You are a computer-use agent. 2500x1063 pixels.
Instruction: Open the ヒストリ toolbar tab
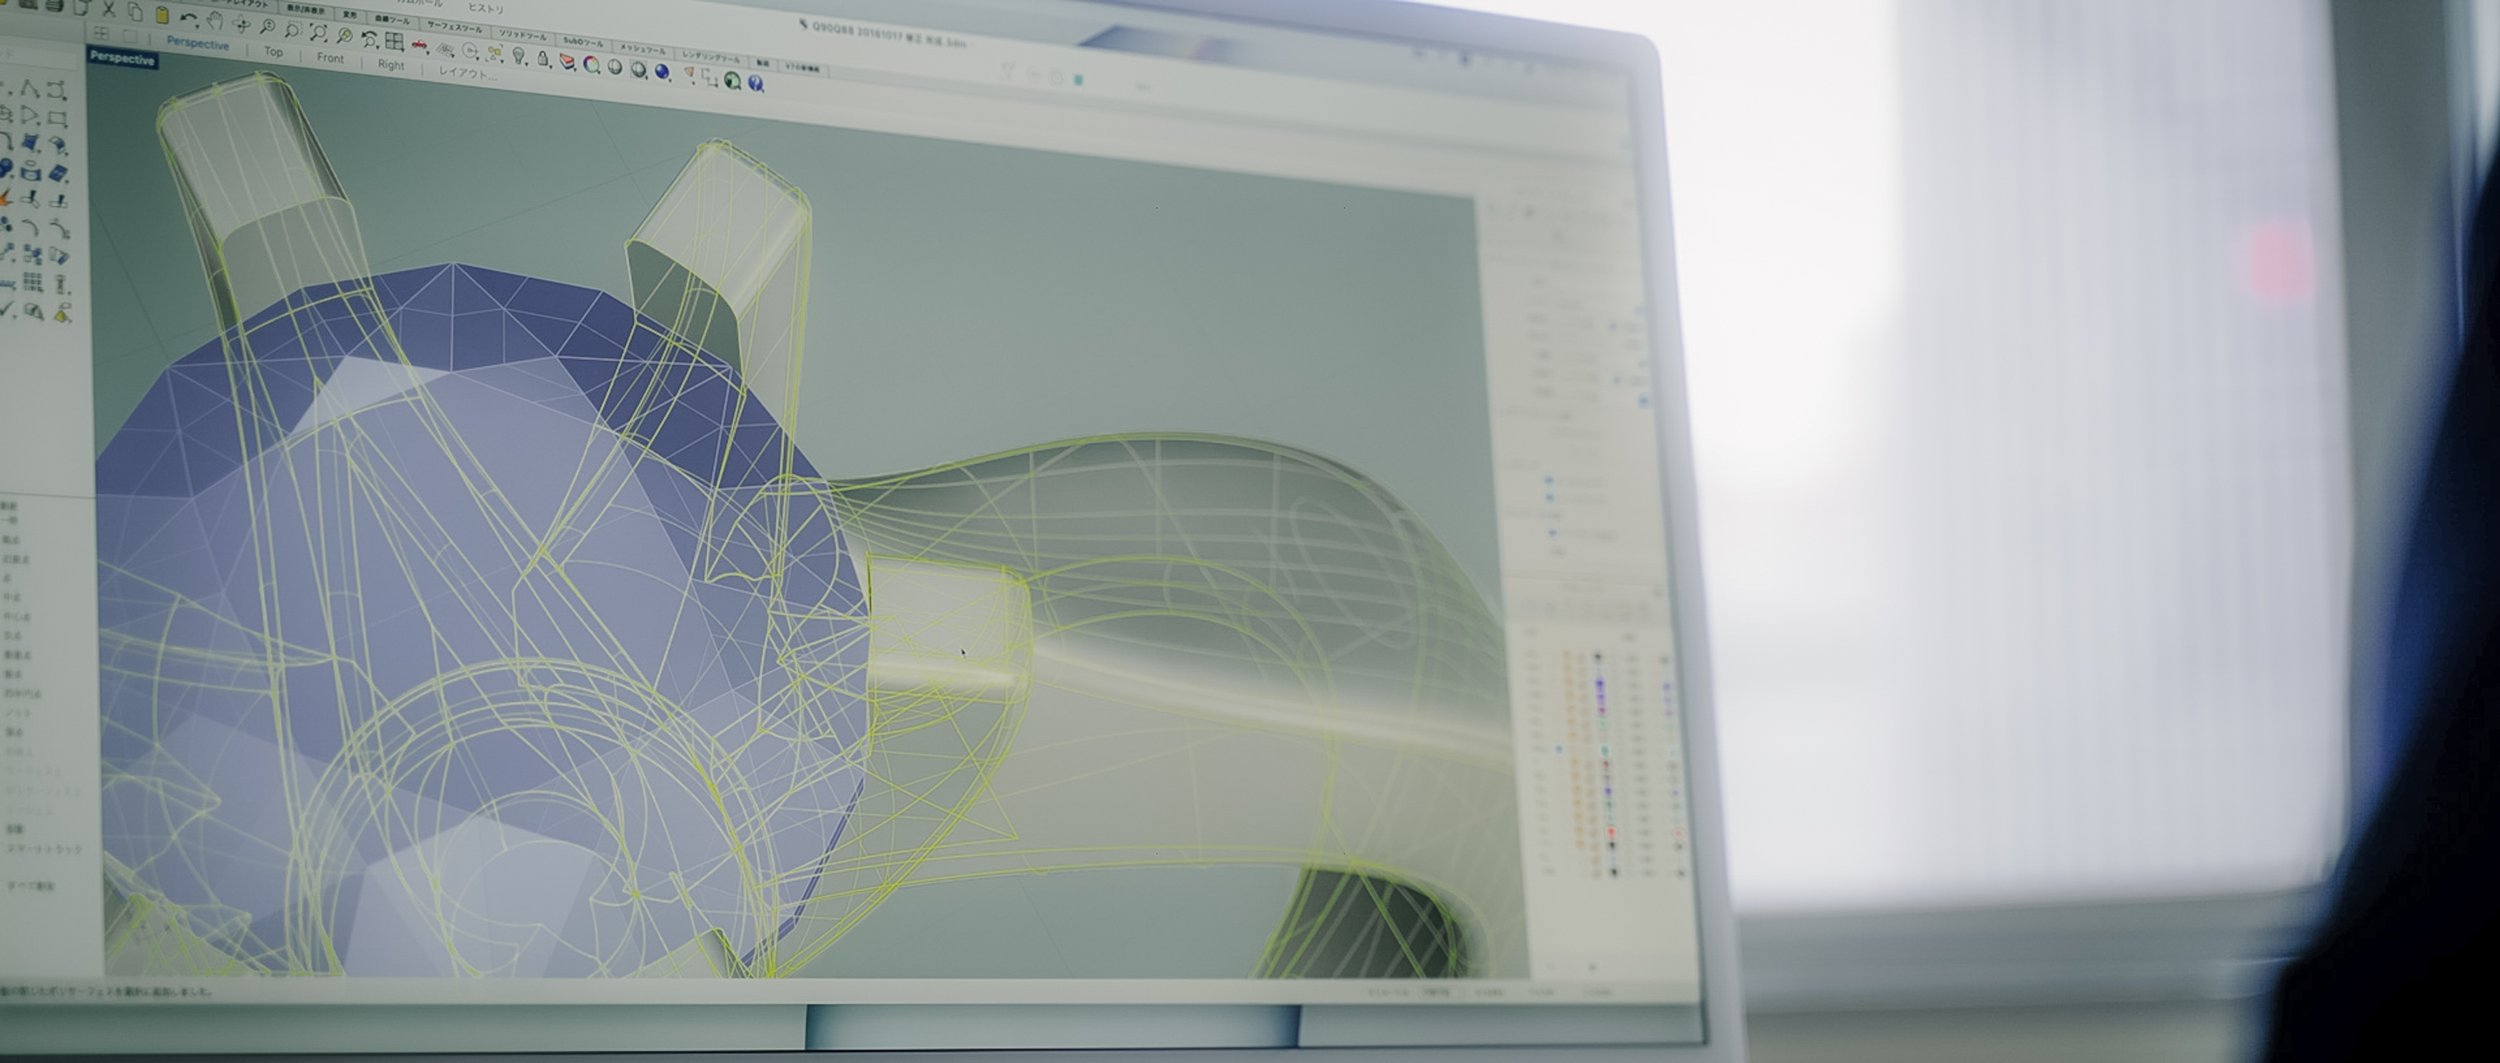486,8
